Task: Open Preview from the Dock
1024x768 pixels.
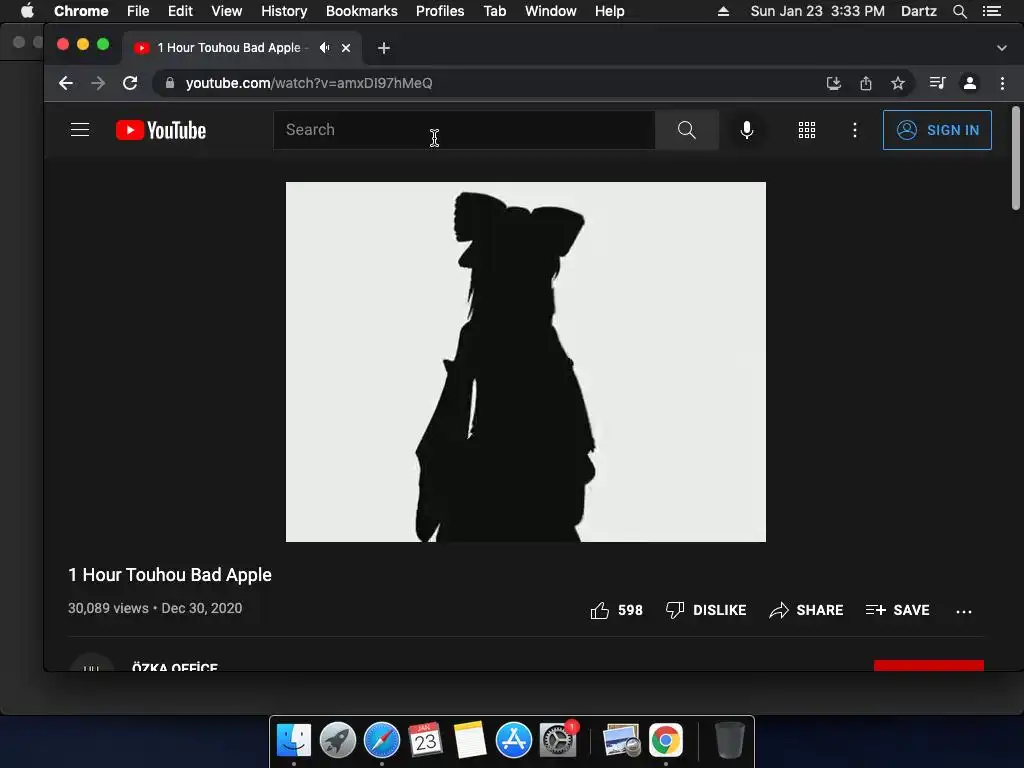Action: [x=621, y=740]
